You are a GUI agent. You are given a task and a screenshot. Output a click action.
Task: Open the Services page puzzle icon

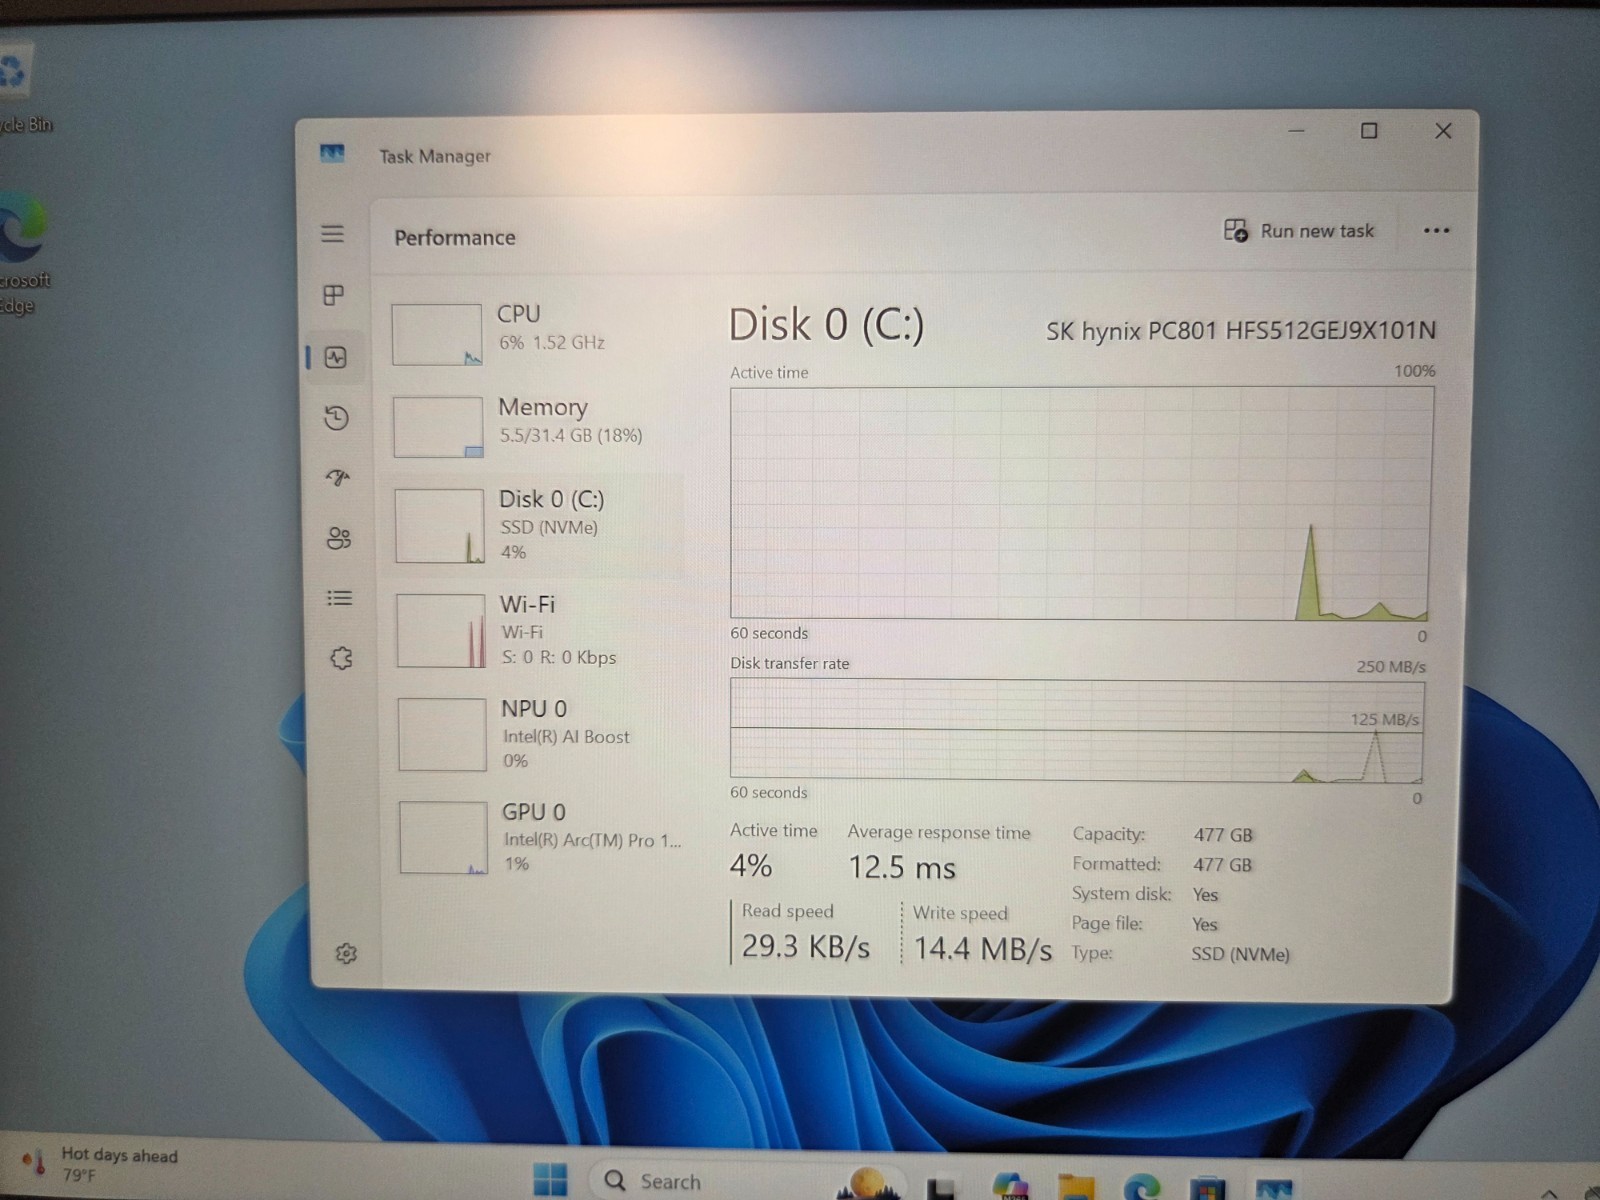click(x=341, y=658)
